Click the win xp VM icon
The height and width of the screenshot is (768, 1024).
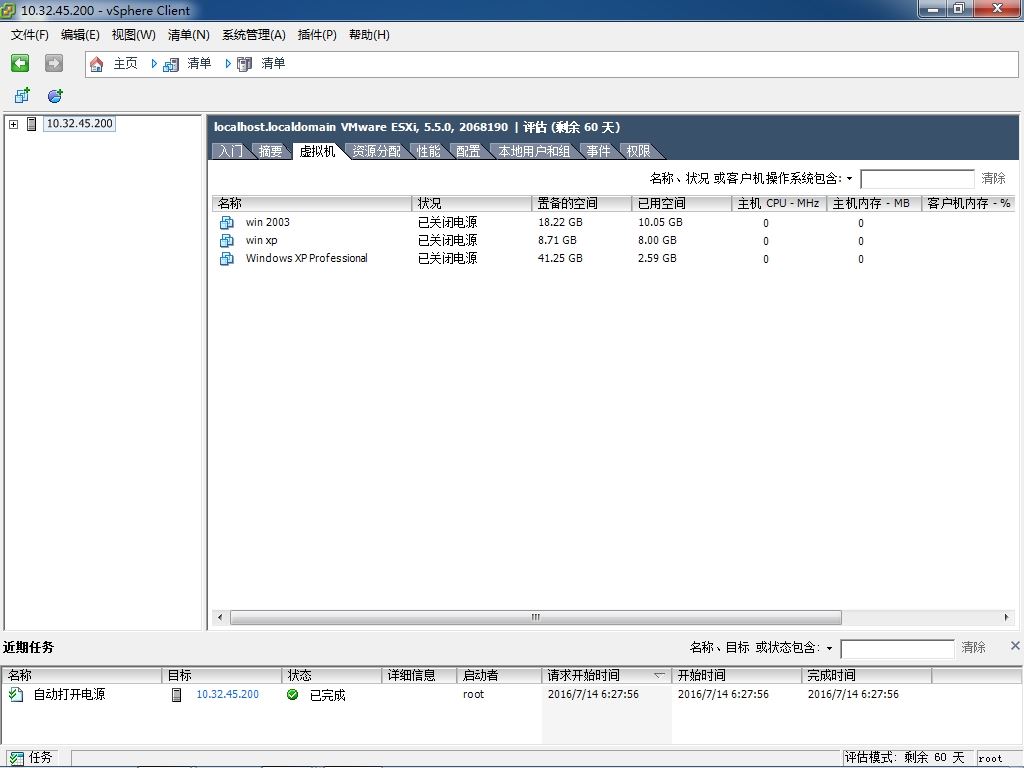pos(227,241)
